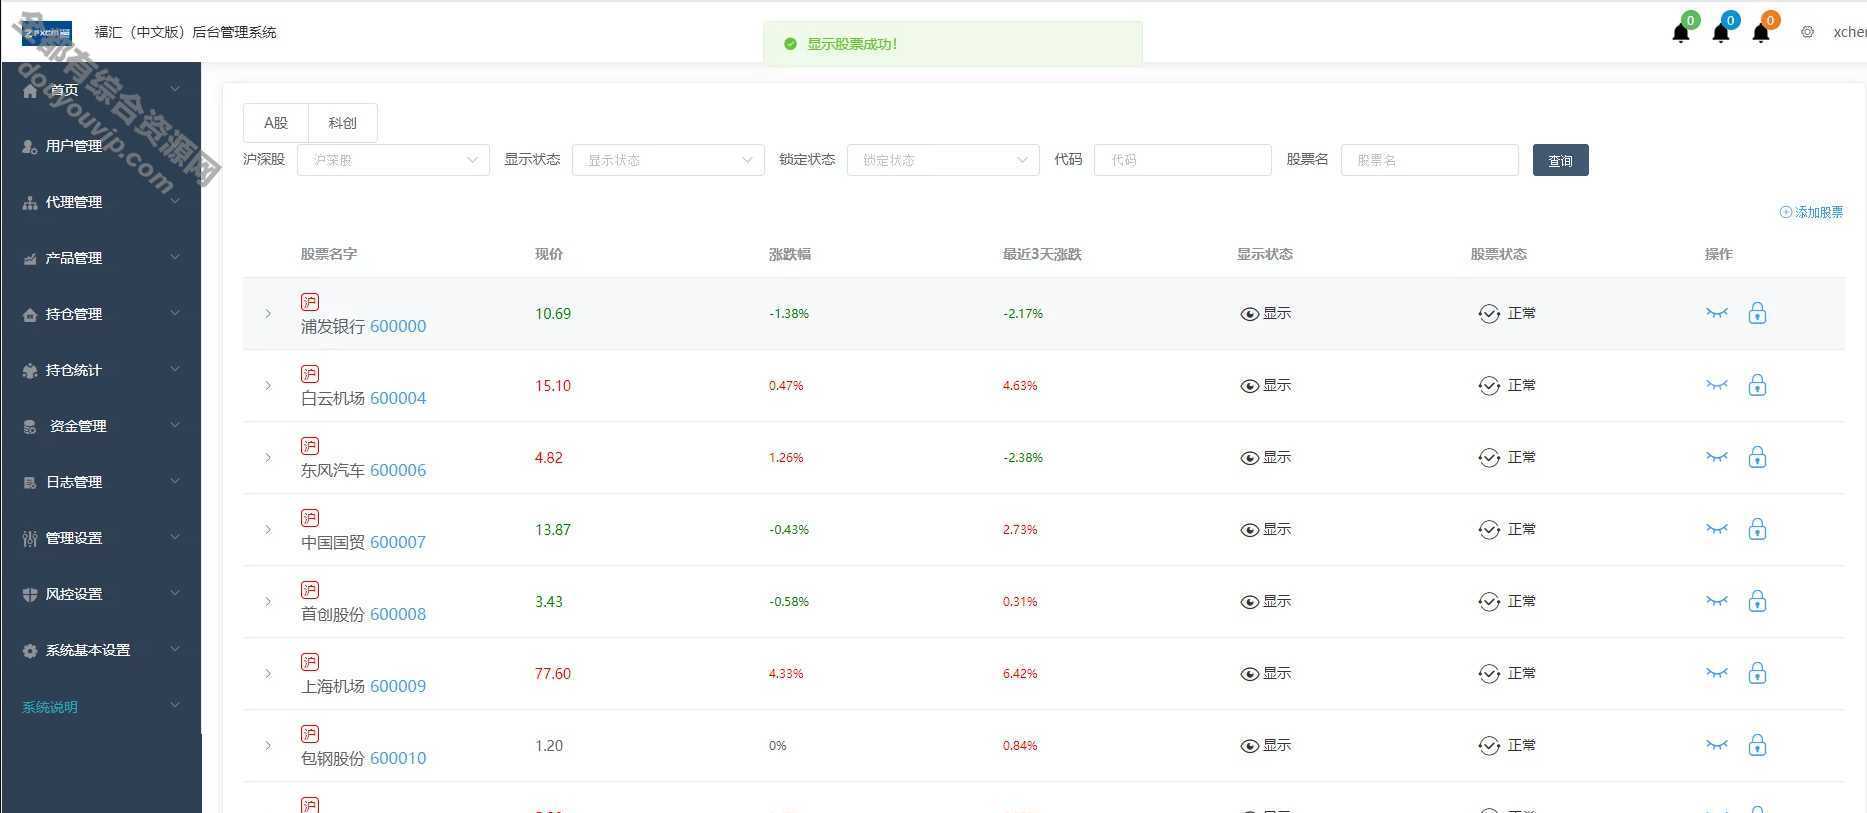Toggle 显示 visibility status for 上海机场
The height and width of the screenshot is (813, 1867).
pyautogui.click(x=1265, y=674)
